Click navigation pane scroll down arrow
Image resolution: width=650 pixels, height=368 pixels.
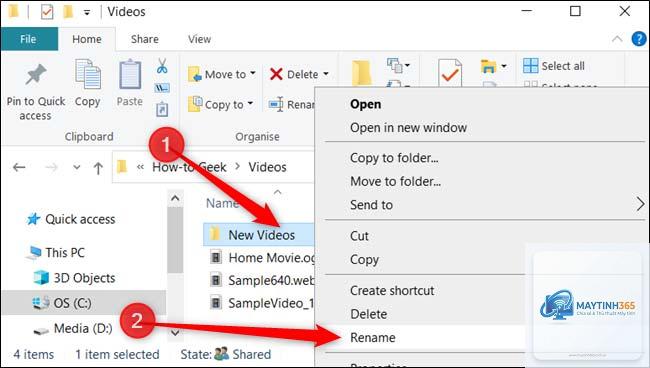click(x=175, y=332)
